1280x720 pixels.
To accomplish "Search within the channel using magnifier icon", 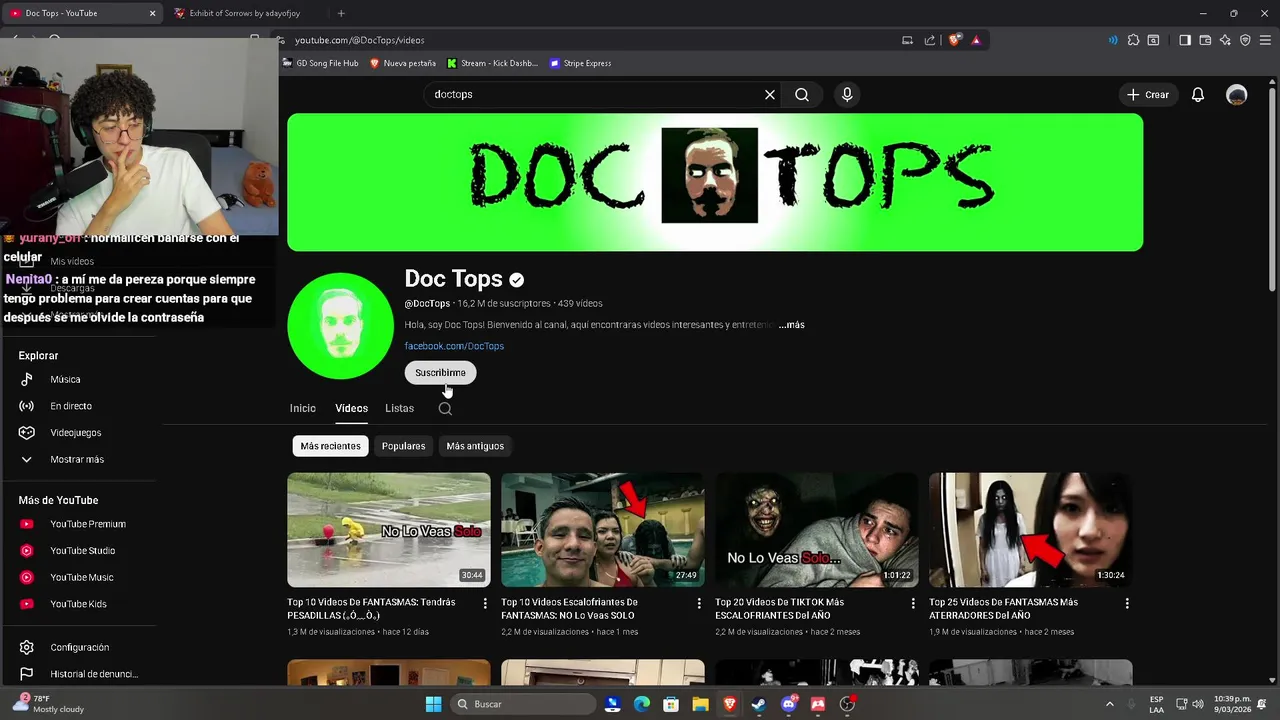I will pyautogui.click(x=445, y=408).
